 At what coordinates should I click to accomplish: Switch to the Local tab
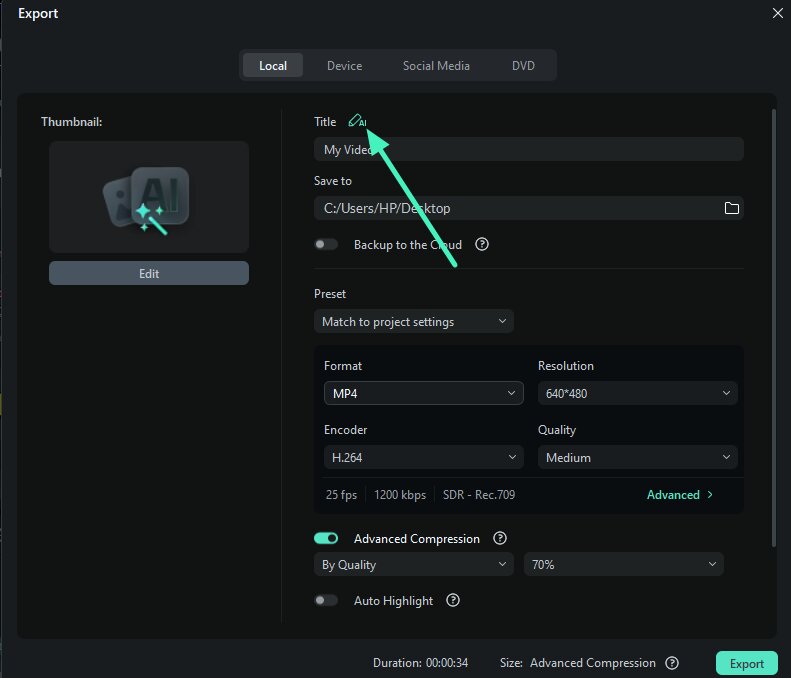point(273,66)
